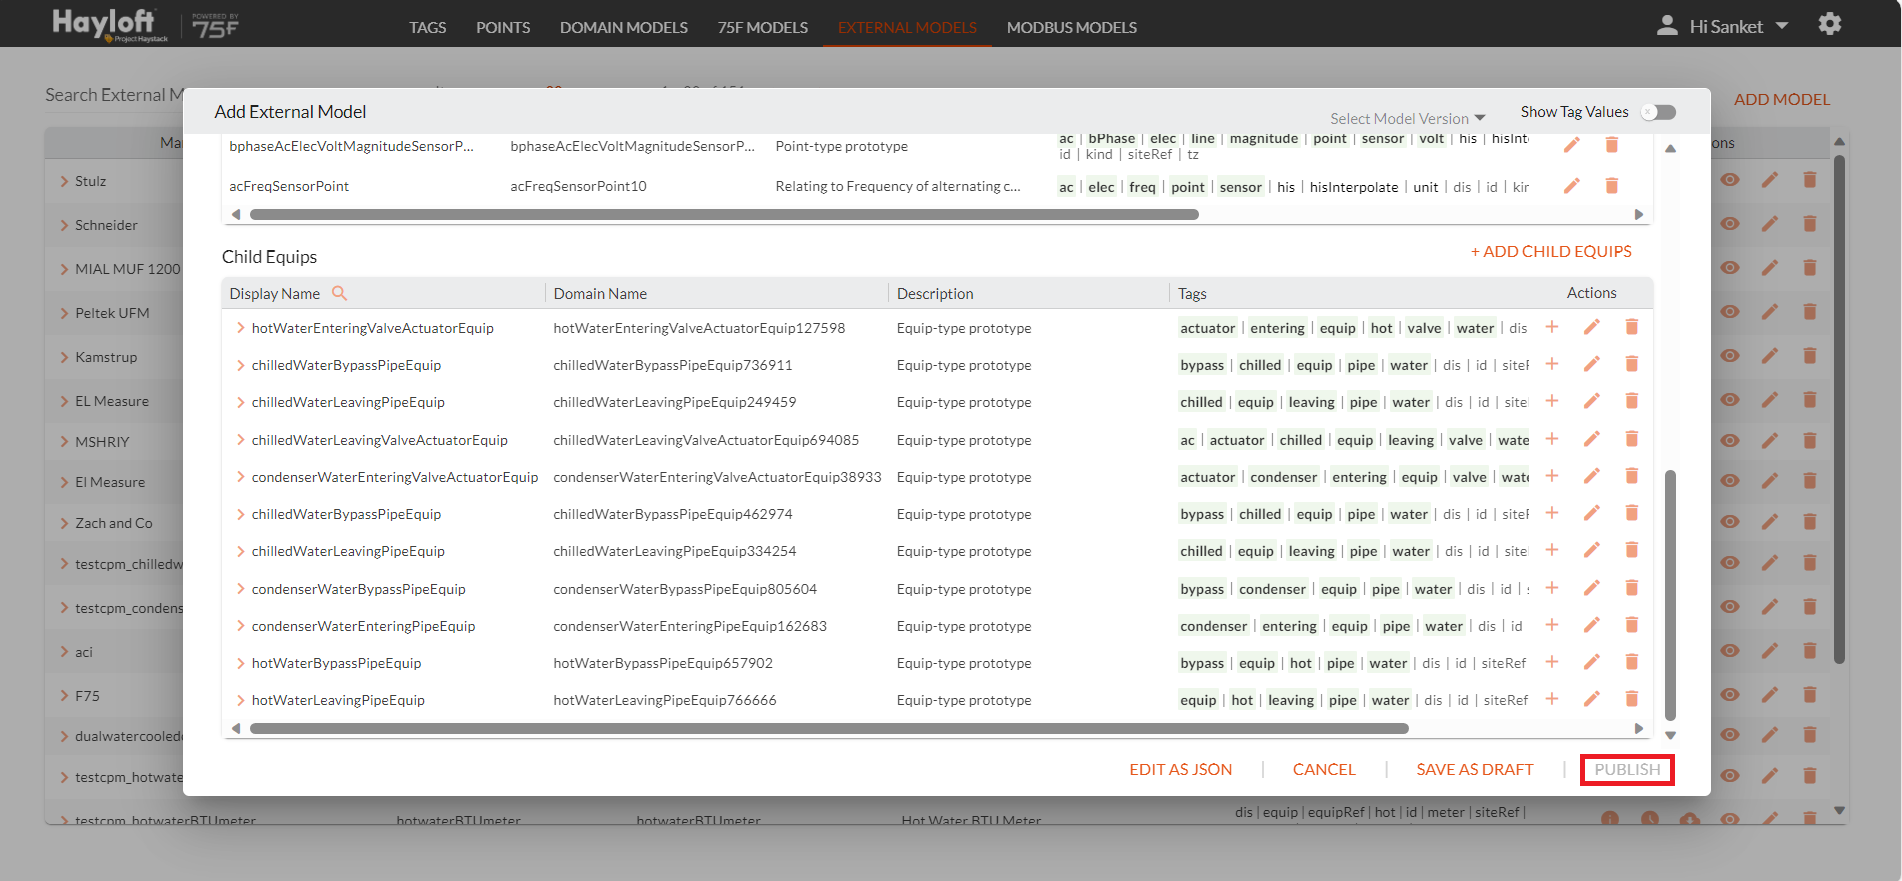This screenshot has height=881, width=1902.
Task: Open the Select Model Version dropdown
Action: (1408, 118)
